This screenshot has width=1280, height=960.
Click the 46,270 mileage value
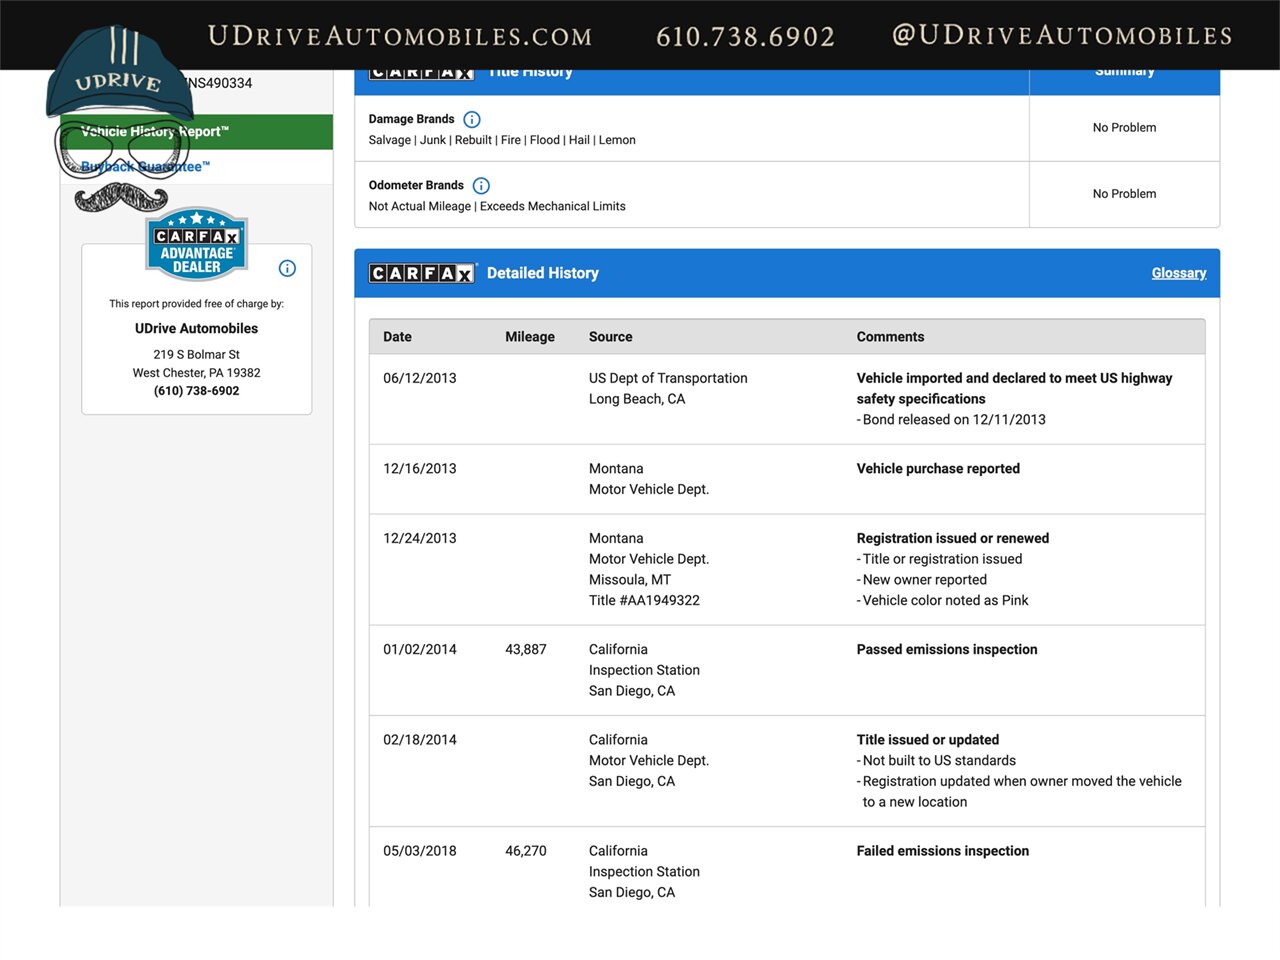(x=526, y=851)
